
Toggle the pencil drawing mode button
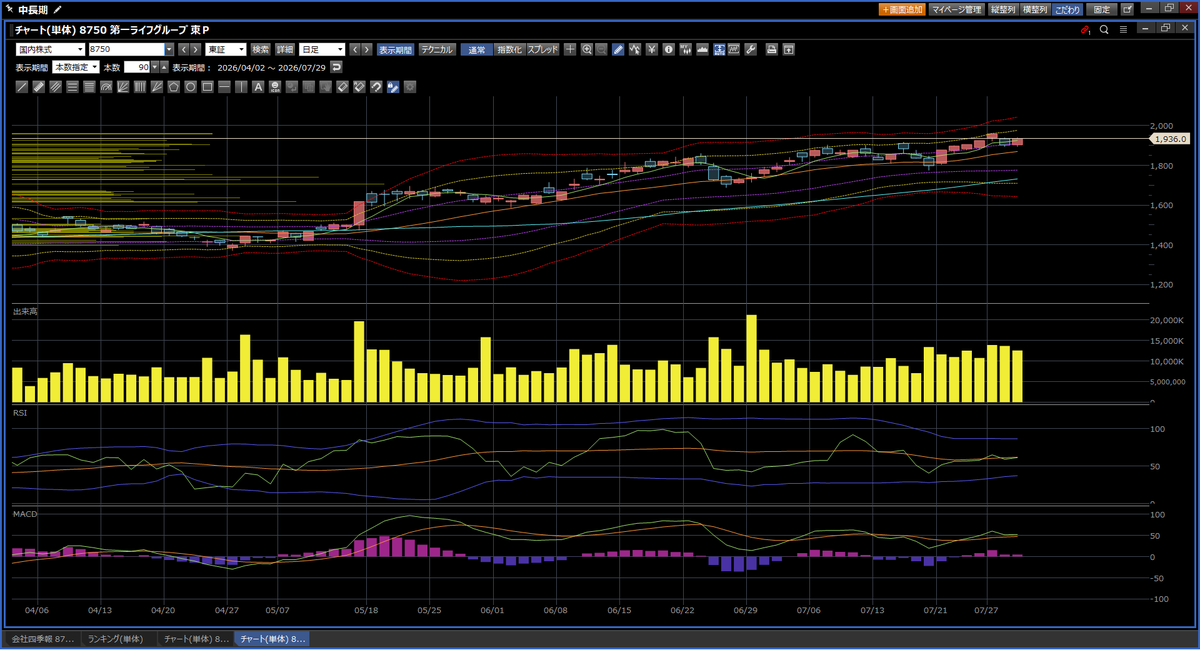click(618, 49)
